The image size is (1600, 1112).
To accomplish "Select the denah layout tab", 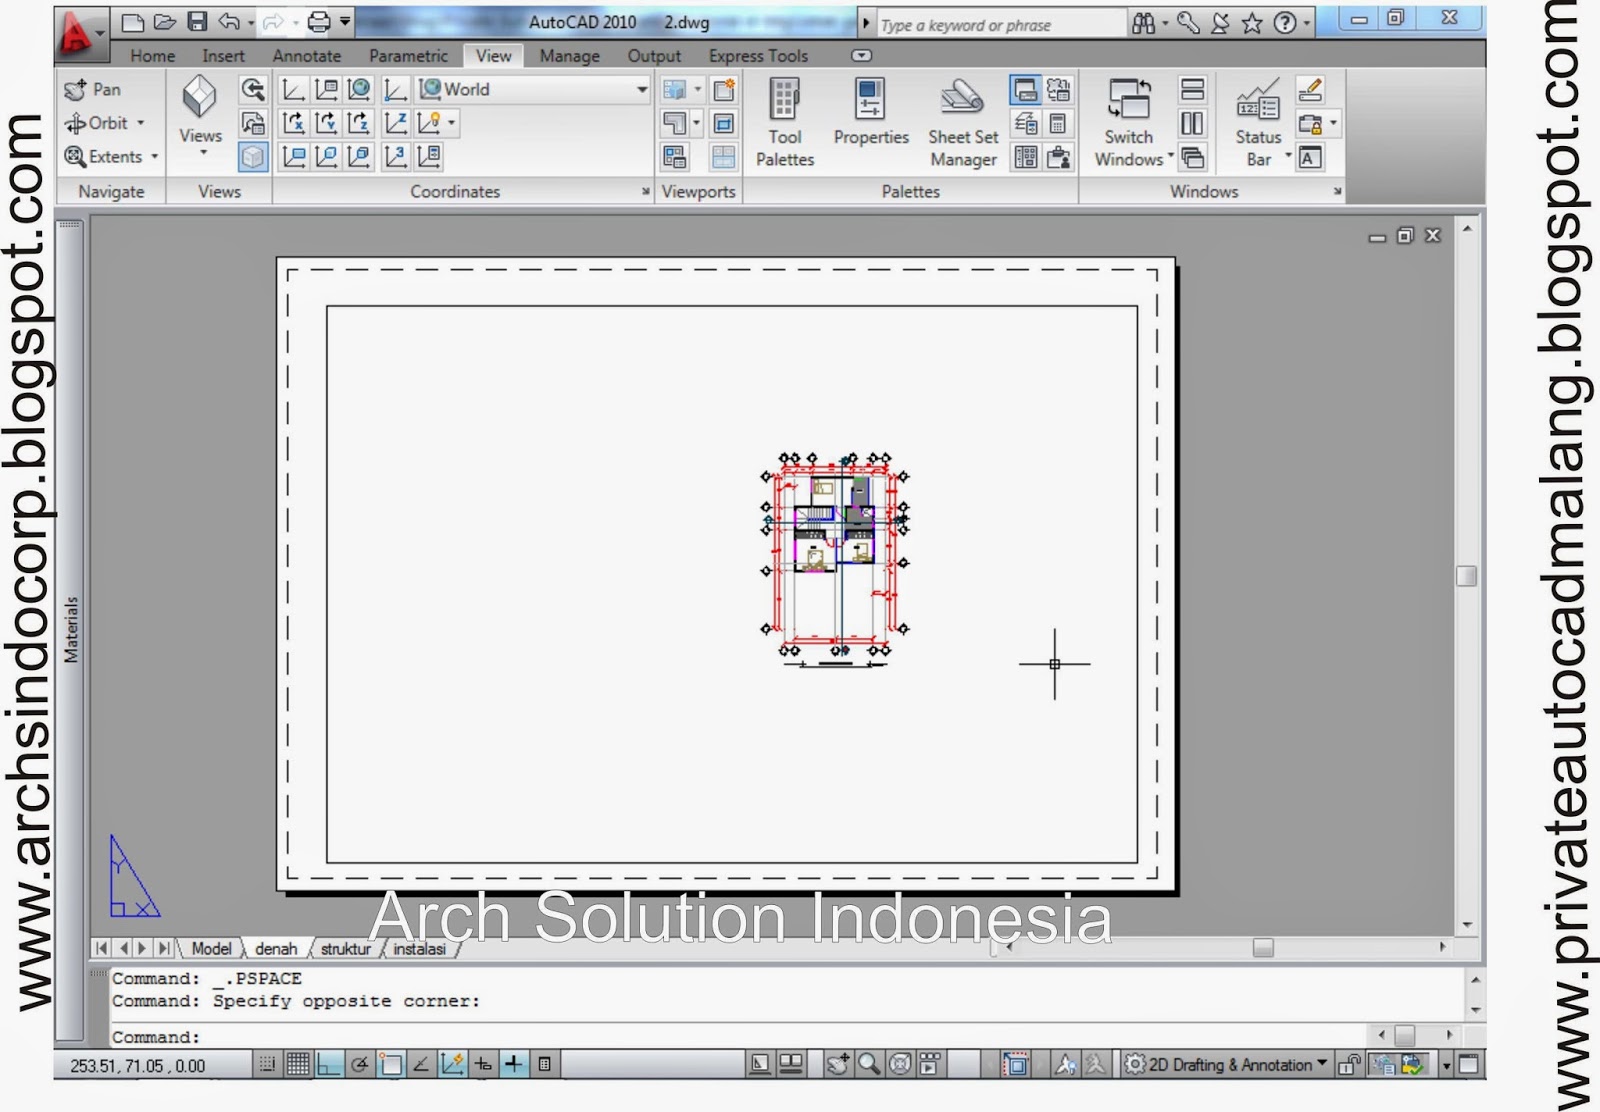I will [276, 948].
